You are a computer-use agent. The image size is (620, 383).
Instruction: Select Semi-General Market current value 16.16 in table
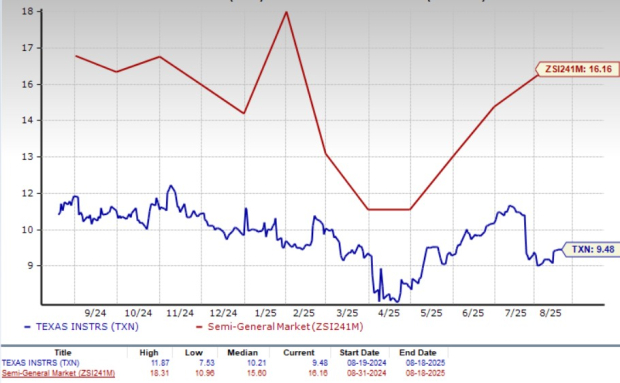318,373
